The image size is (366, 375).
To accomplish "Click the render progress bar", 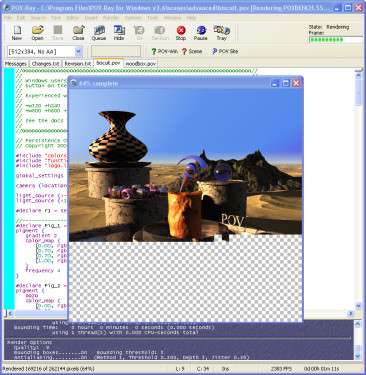I will [x=336, y=40].
